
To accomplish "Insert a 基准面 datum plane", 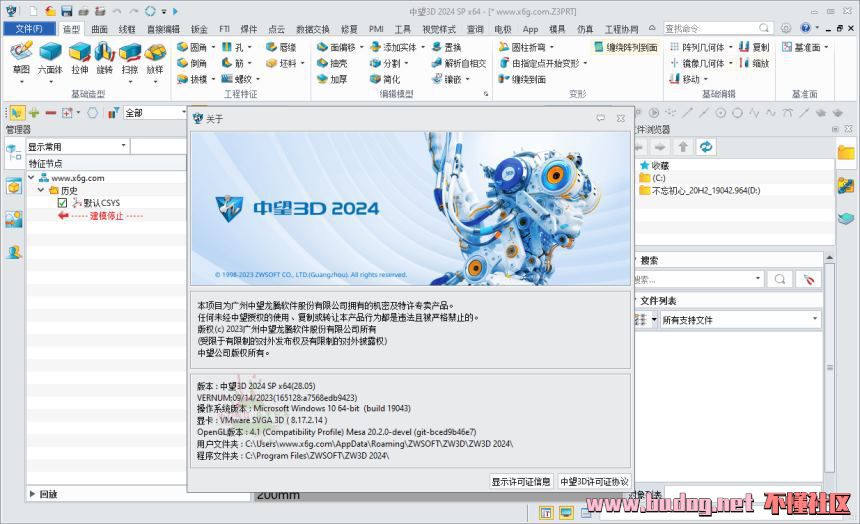I will [801, 47].
